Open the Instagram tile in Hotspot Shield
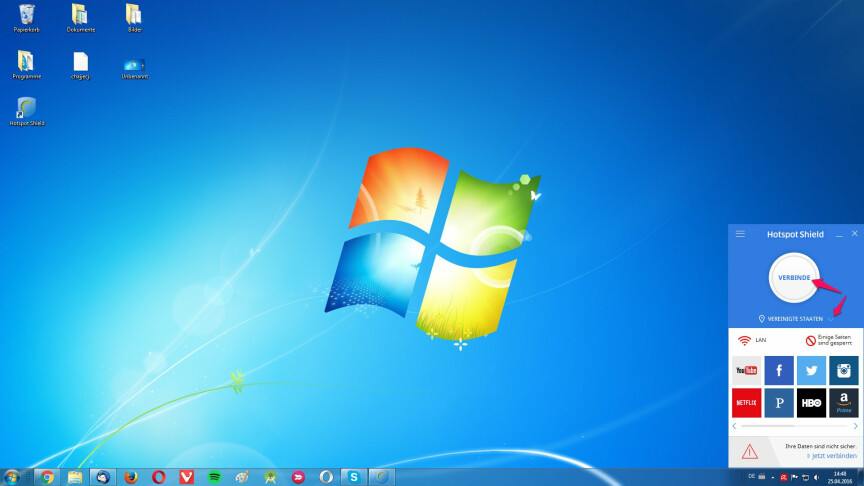Viewport: 864px width, 486px height. [844, 370]
